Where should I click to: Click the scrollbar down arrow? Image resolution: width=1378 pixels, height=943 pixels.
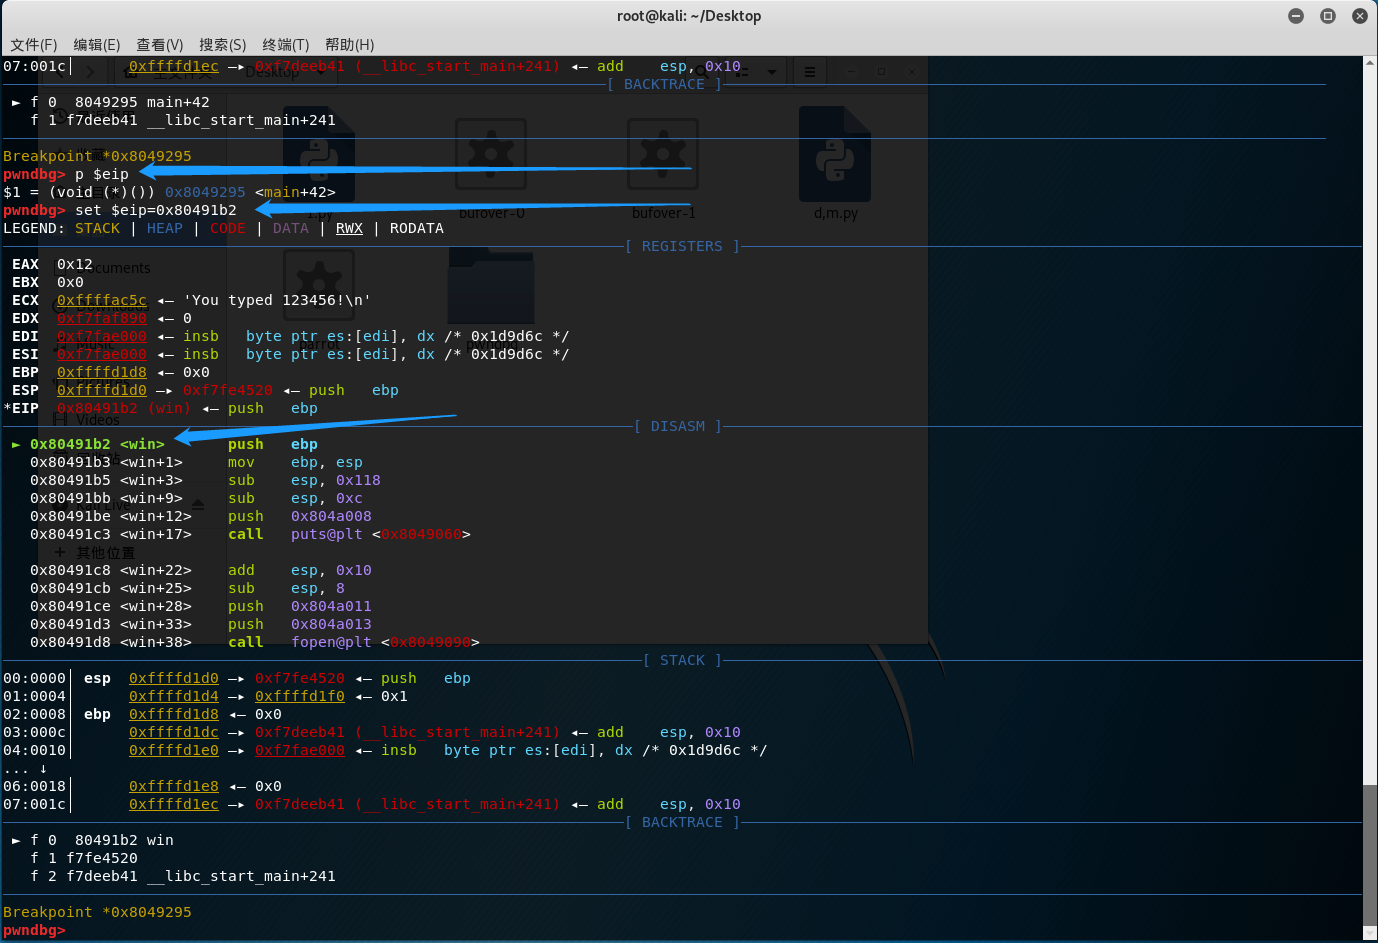[1370, 933]
